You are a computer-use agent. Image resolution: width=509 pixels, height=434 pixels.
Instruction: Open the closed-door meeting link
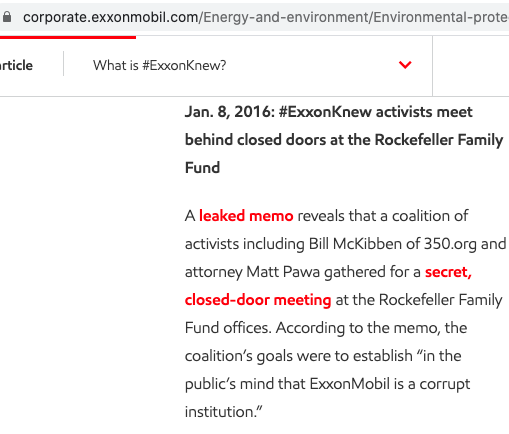[x=258, y=300]
